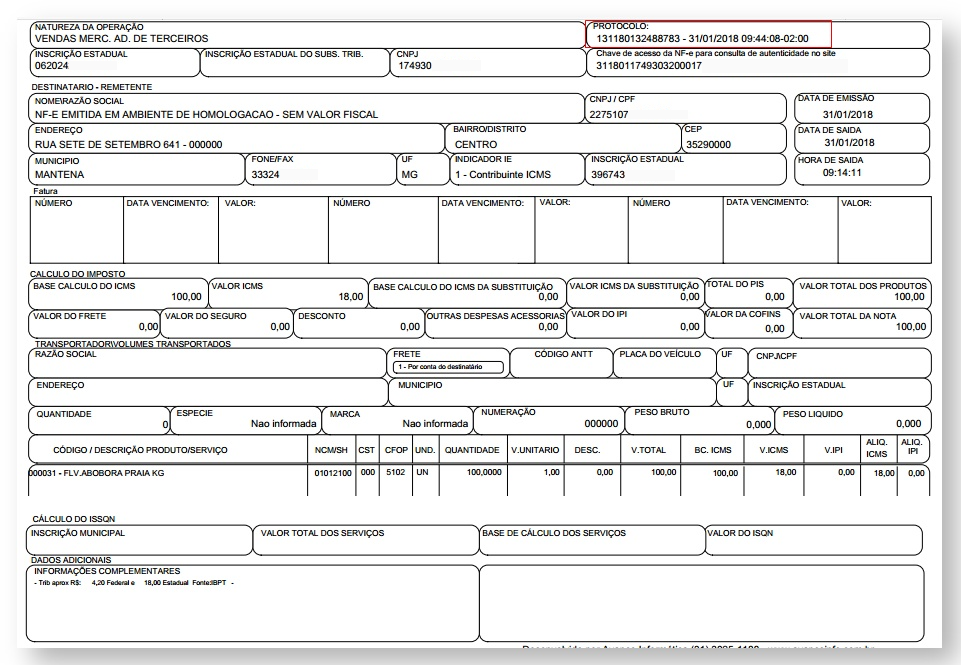Click the Bairro value CENTRO
The height and width of the screenshot is (665, 961).
pos(476,145)
